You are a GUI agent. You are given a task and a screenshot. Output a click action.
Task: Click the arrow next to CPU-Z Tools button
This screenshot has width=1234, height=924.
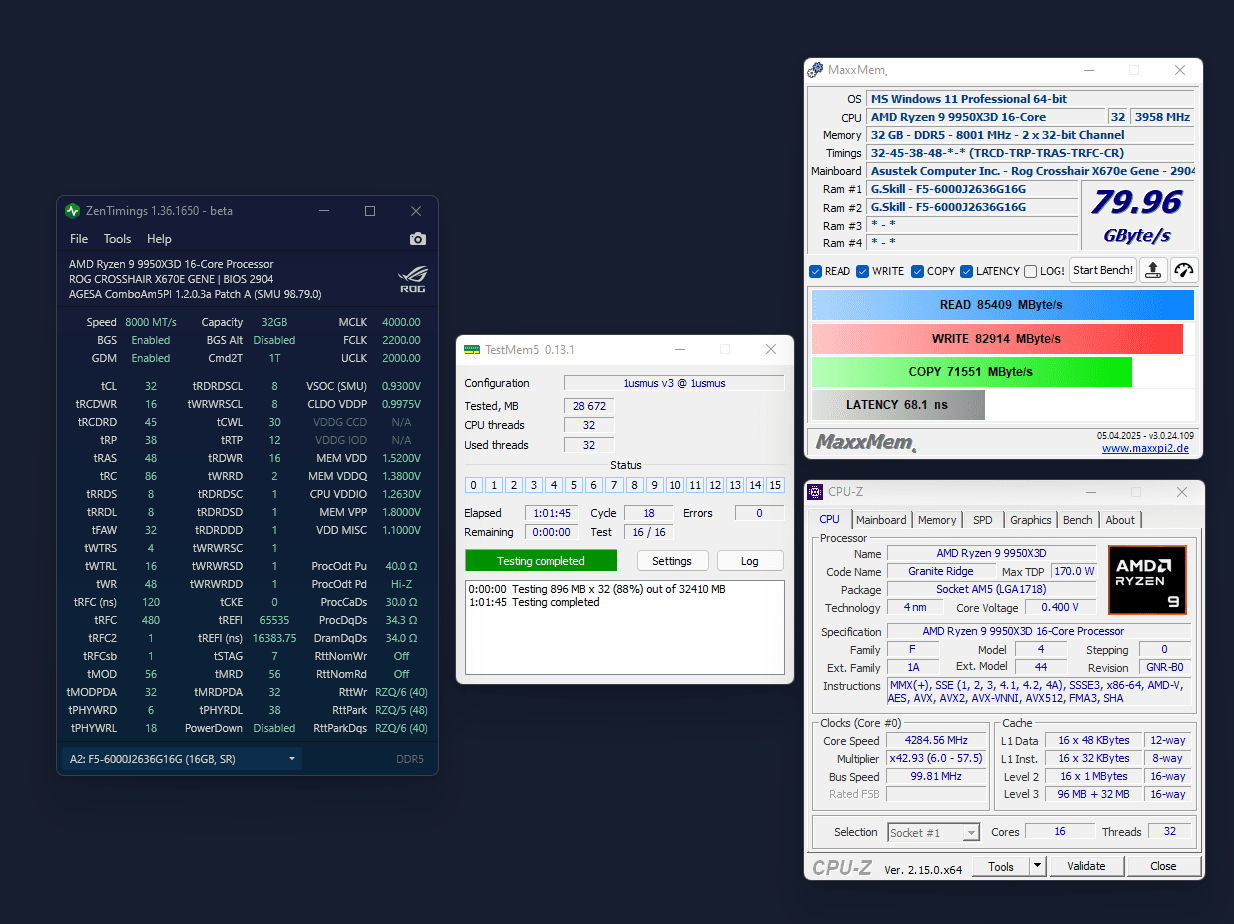tap(1037, 866)
